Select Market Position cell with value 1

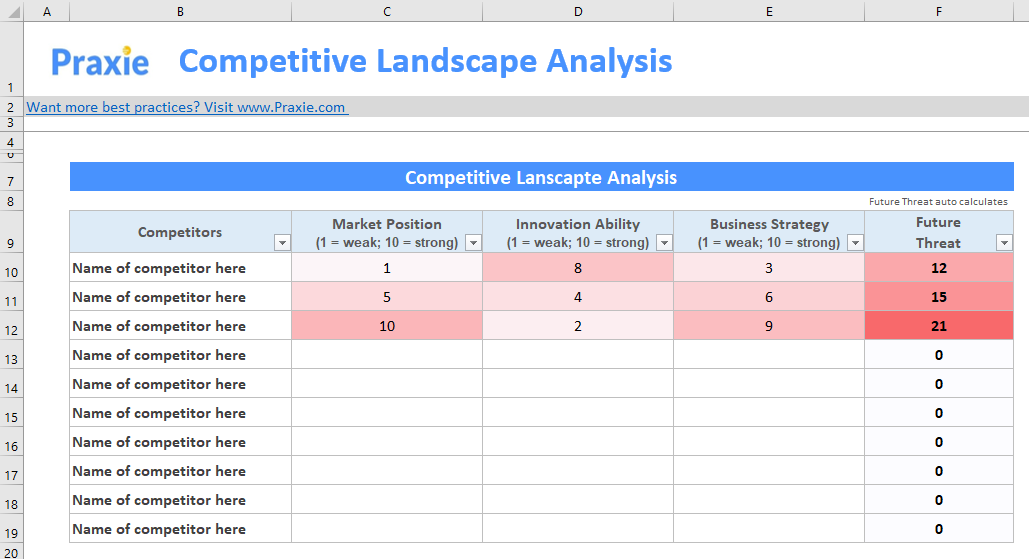click(x=387, y=268)
